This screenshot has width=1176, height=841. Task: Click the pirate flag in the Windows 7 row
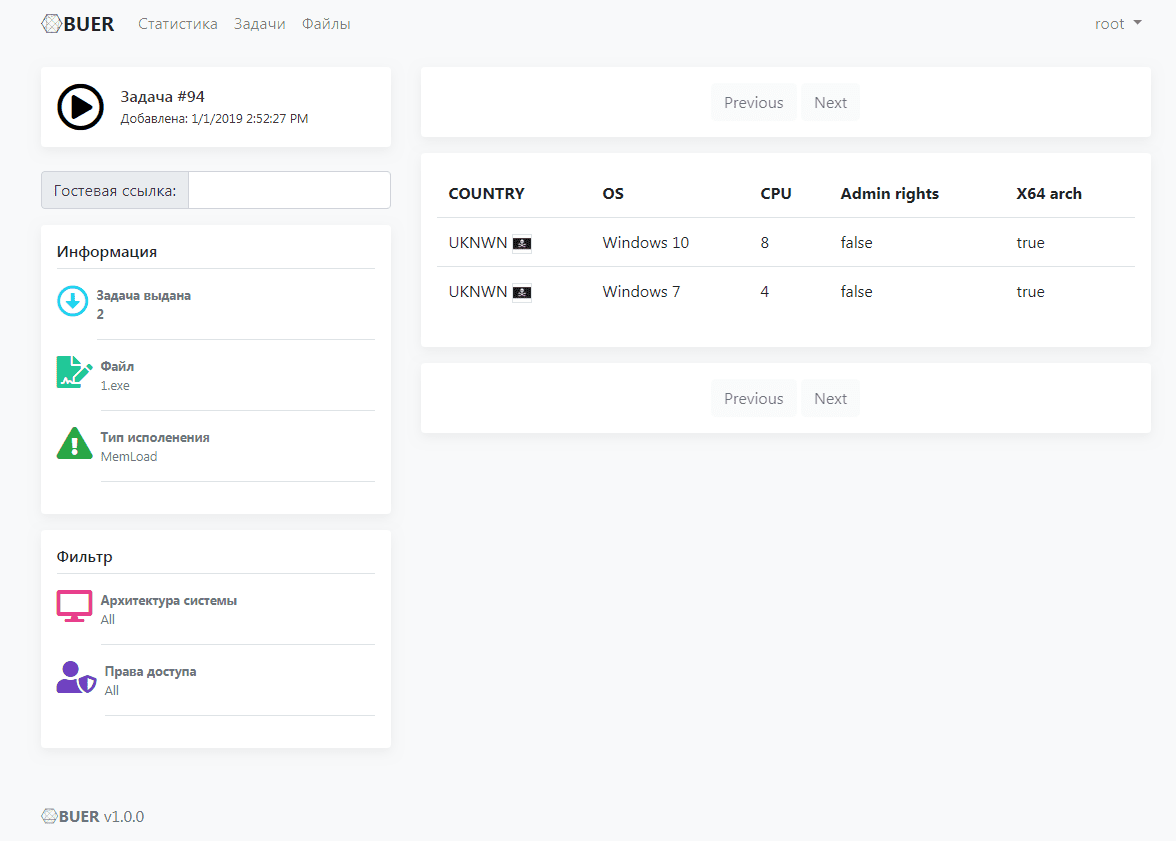[x=522, y=292]
